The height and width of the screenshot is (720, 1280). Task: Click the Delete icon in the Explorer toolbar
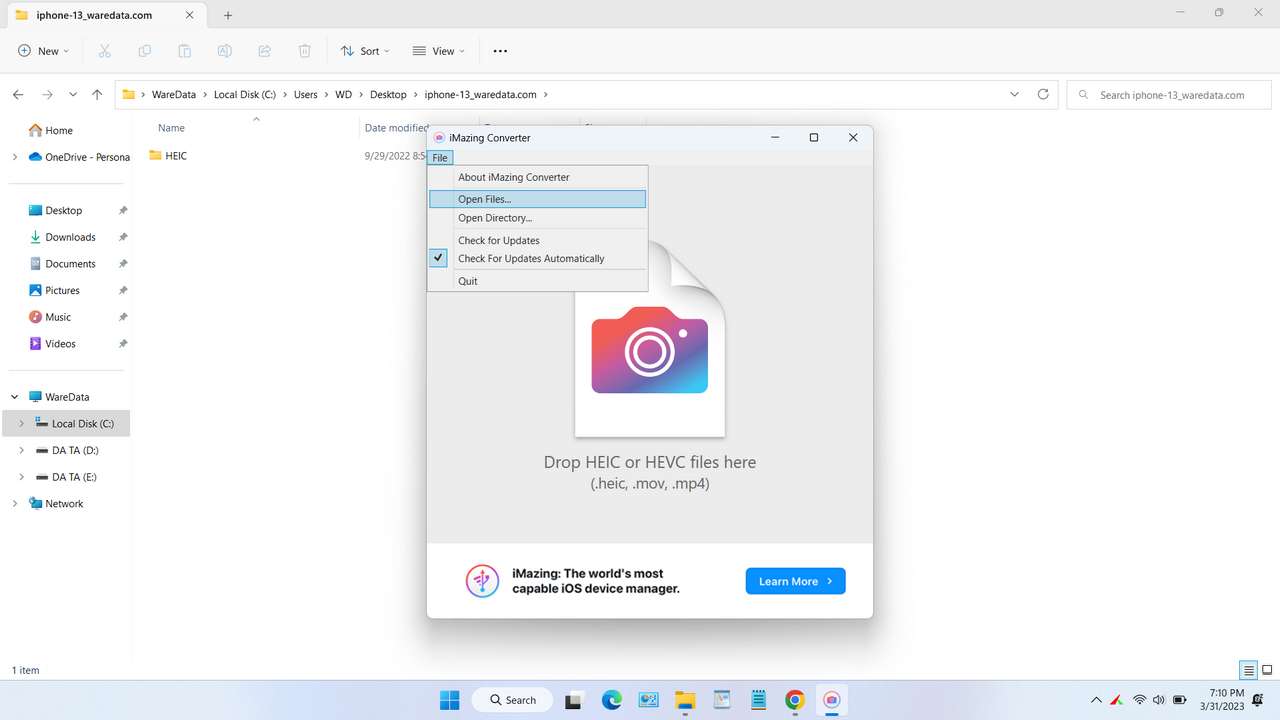tap(304, 50)
